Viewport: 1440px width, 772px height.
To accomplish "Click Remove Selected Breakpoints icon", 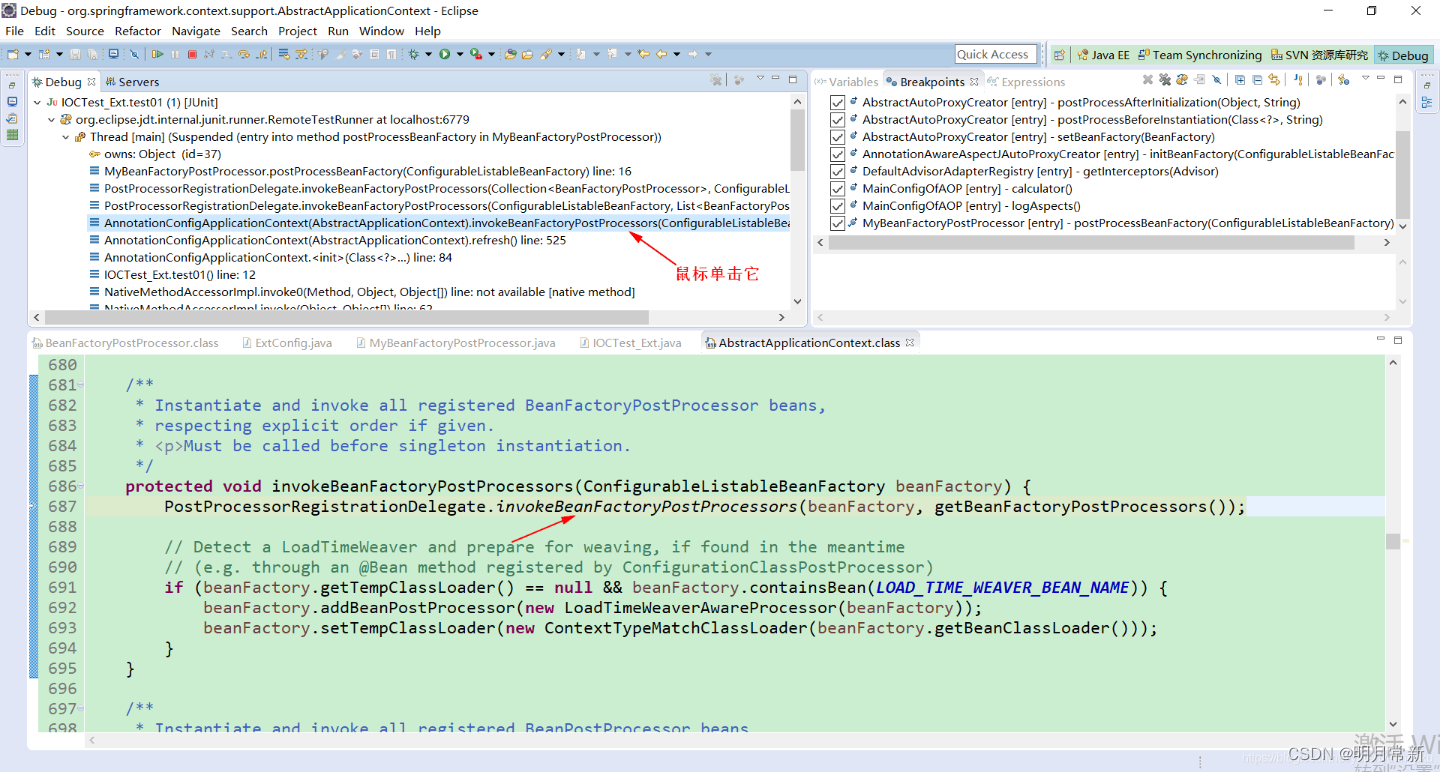I will [x=1148, y=80].
